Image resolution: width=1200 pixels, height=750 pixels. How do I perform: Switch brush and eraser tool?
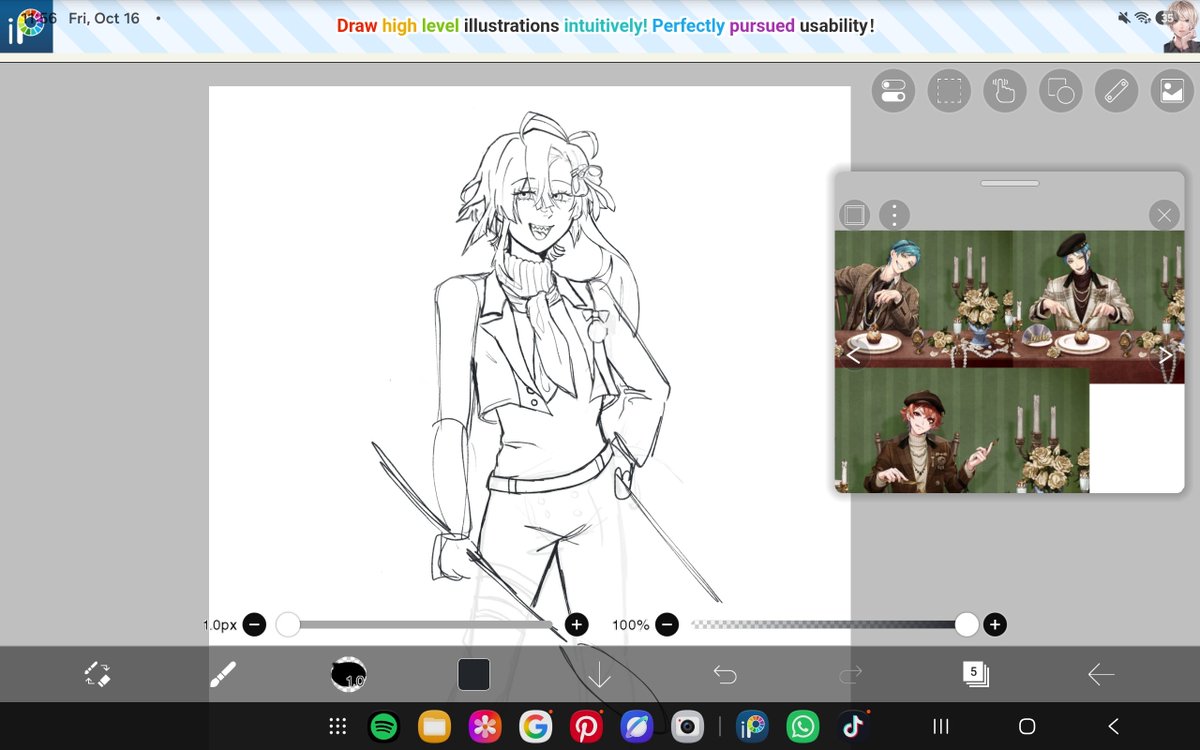[x=97, y=675]
